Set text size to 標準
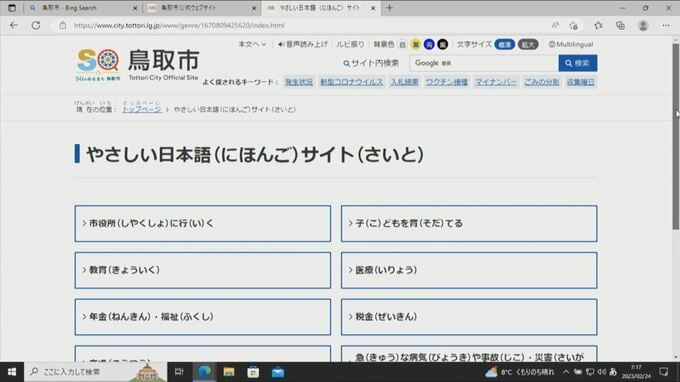Screen dimensions: 680x382 [504, 44]
